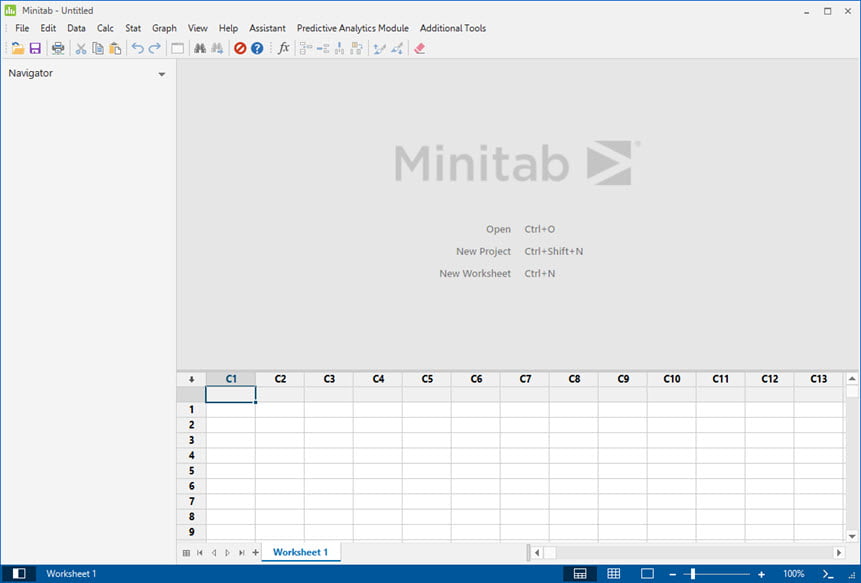This screenshot has height=583, width=861.
Task: Click the zoom in plus button
Action: coord(761,574)
